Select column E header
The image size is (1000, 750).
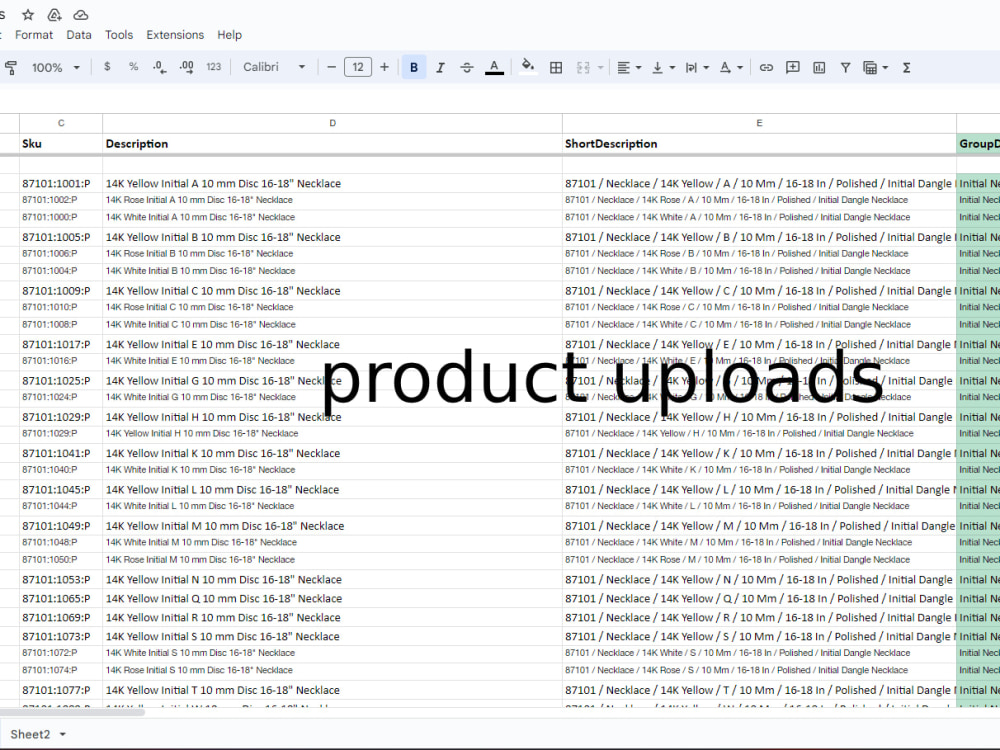tap(759, 123)
